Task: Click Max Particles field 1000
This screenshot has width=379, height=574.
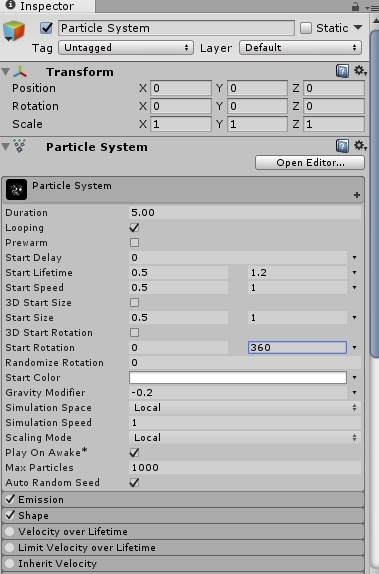Action: click(x=245, y=468)
